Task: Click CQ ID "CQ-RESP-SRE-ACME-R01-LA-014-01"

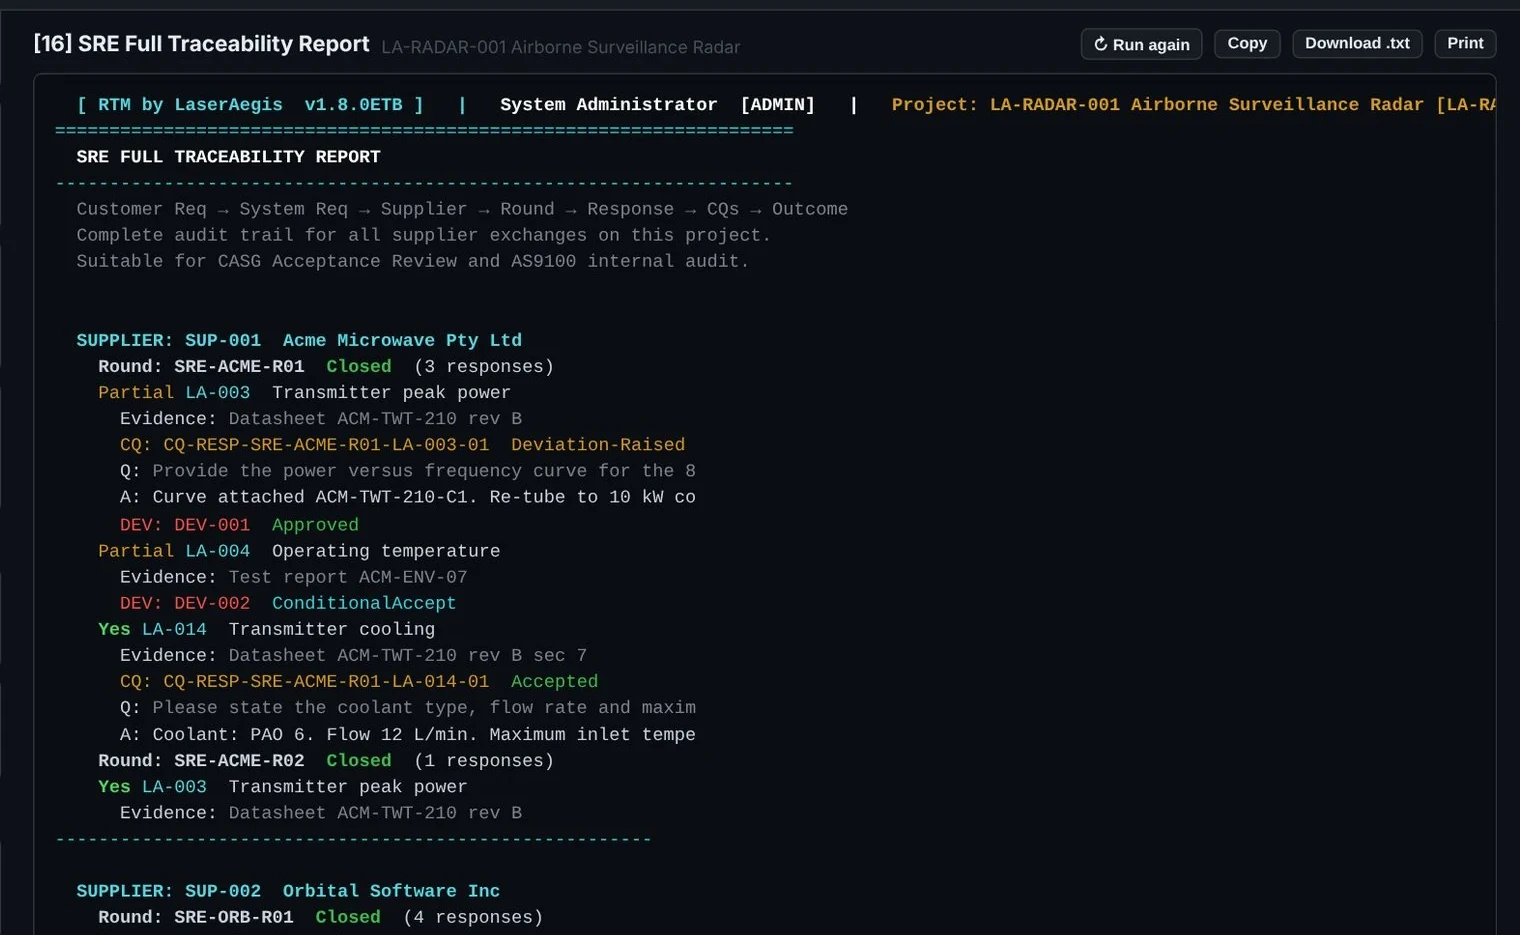Action: tap(326, 681)
